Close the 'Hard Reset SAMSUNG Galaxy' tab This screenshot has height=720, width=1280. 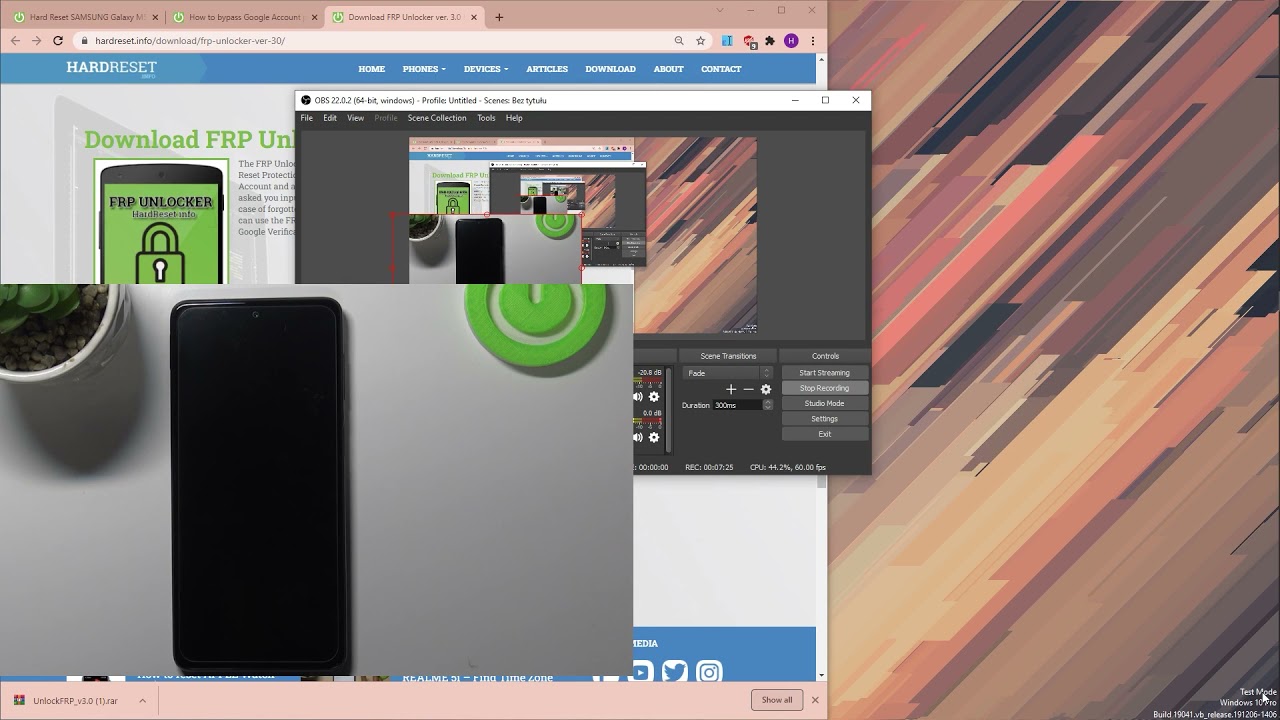point(155,17)
